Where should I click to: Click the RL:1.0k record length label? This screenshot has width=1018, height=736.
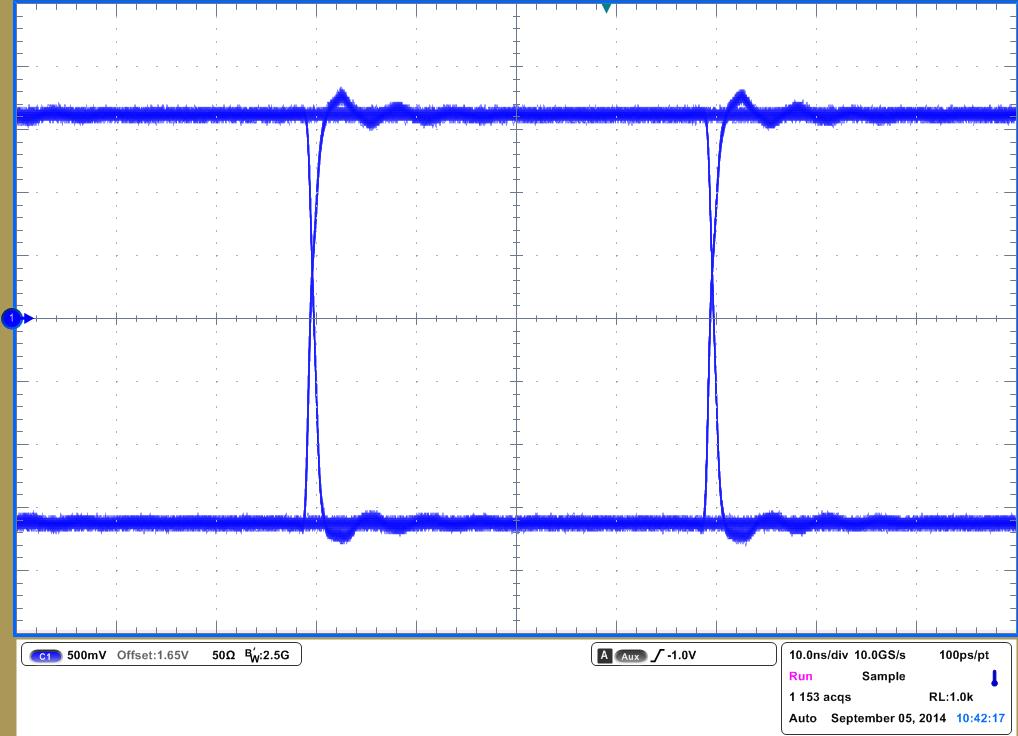(x=950, y=696)
